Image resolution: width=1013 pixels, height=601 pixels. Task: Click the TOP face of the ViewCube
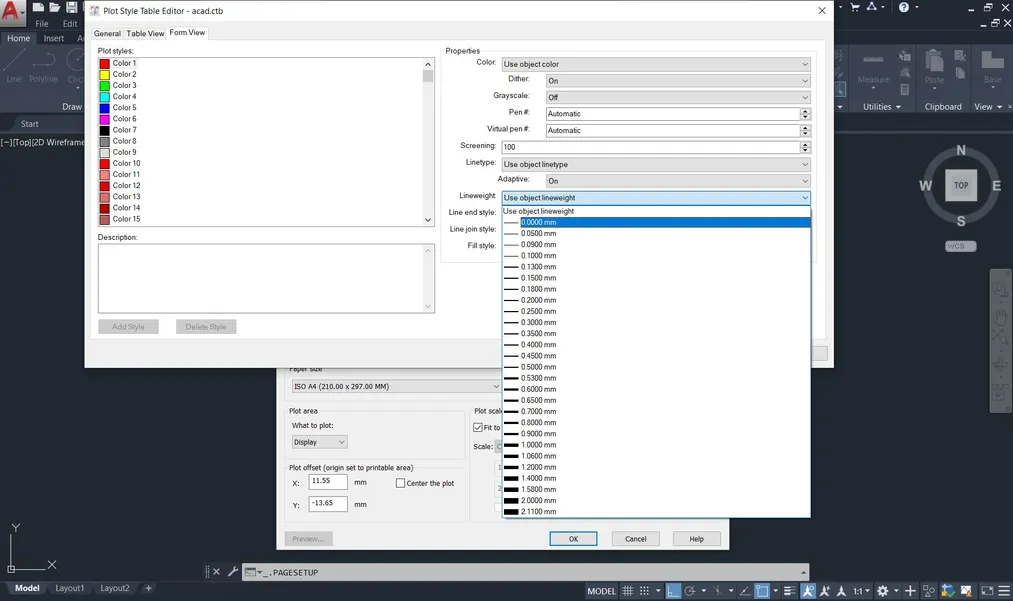(960, 185)
